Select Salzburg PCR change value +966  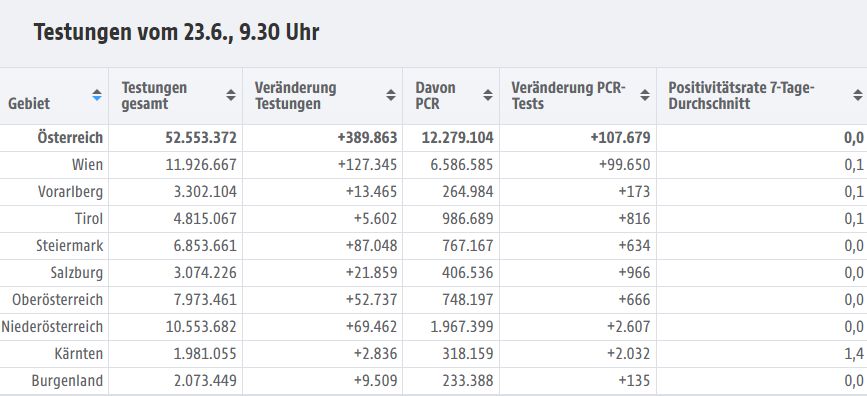pos(634,273)
